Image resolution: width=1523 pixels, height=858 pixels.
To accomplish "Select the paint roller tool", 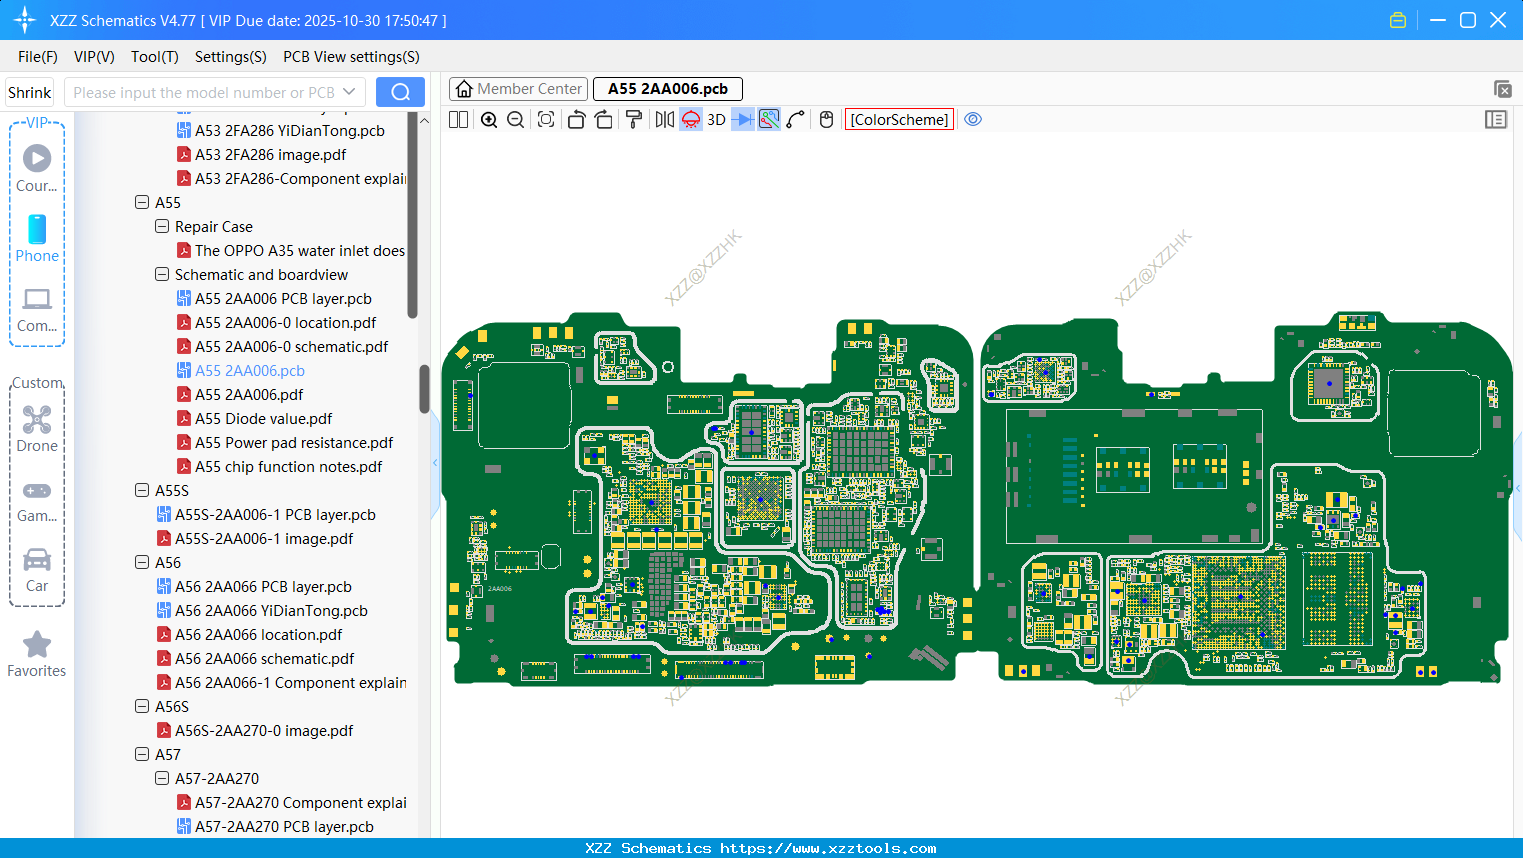I will (x=633, y=120).
